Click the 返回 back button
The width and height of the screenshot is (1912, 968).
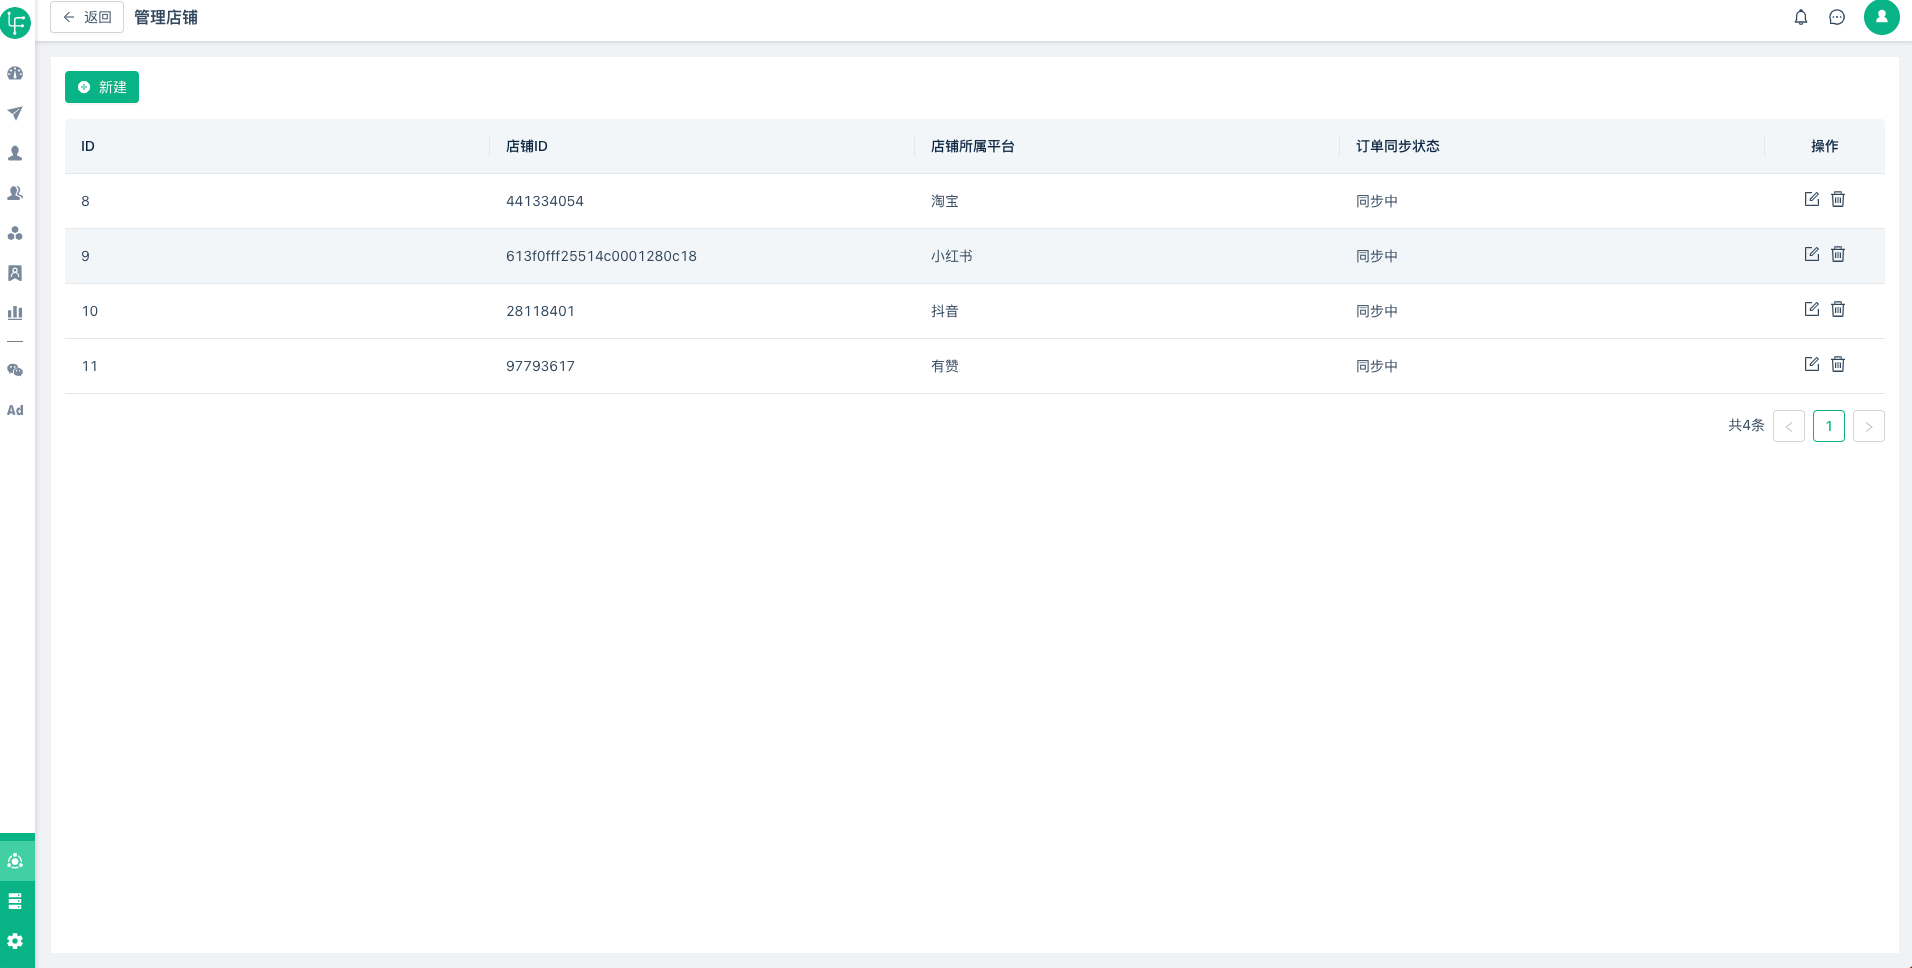click(87, 17)
